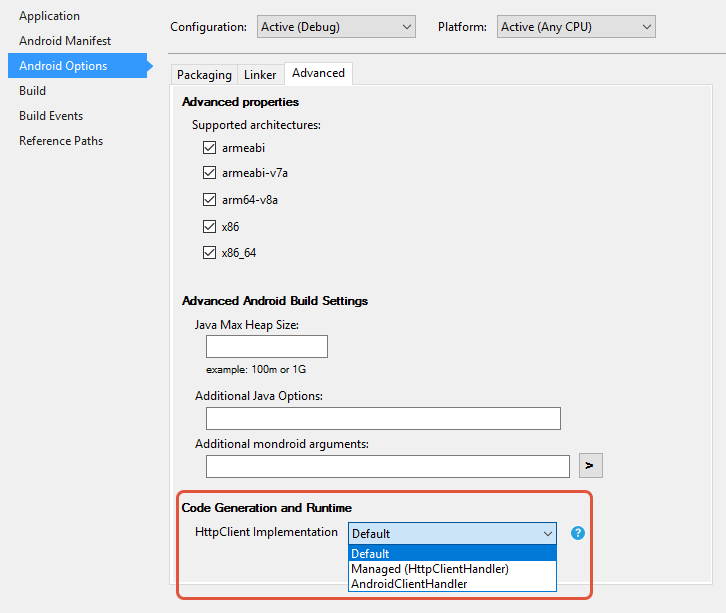Switch to the Packaging tab
This screenshot has width=726, height=613.
click(x=204, y=75)
